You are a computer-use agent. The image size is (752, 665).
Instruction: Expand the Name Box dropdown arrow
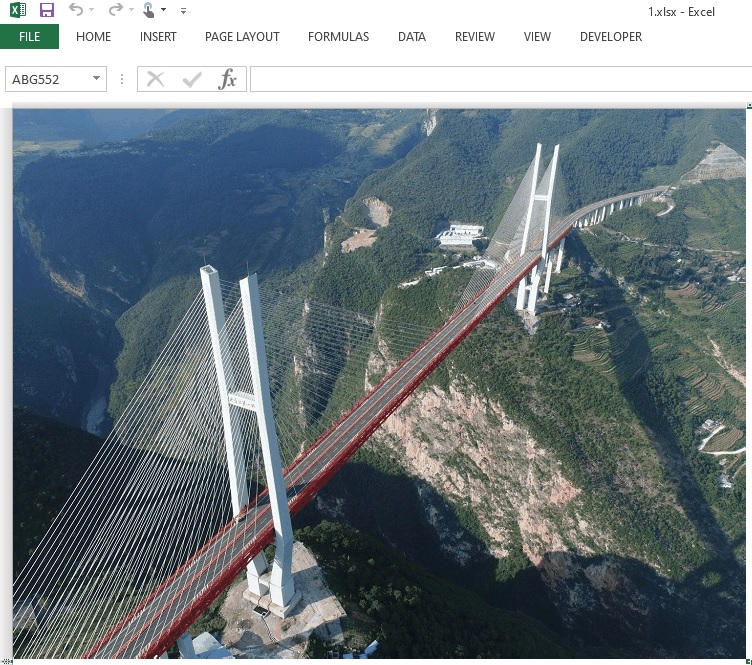(96, 80)
